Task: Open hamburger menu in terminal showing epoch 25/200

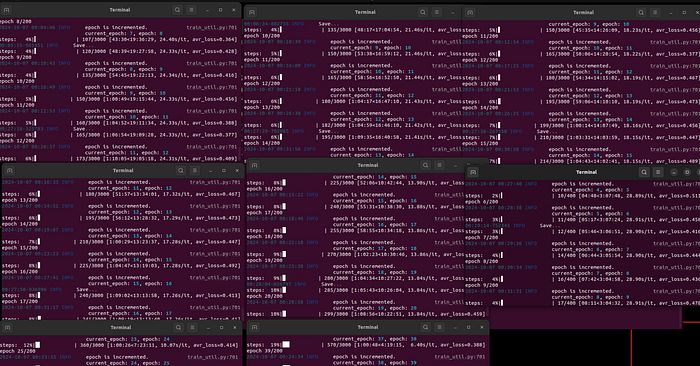Action: (x=192, y=328)
